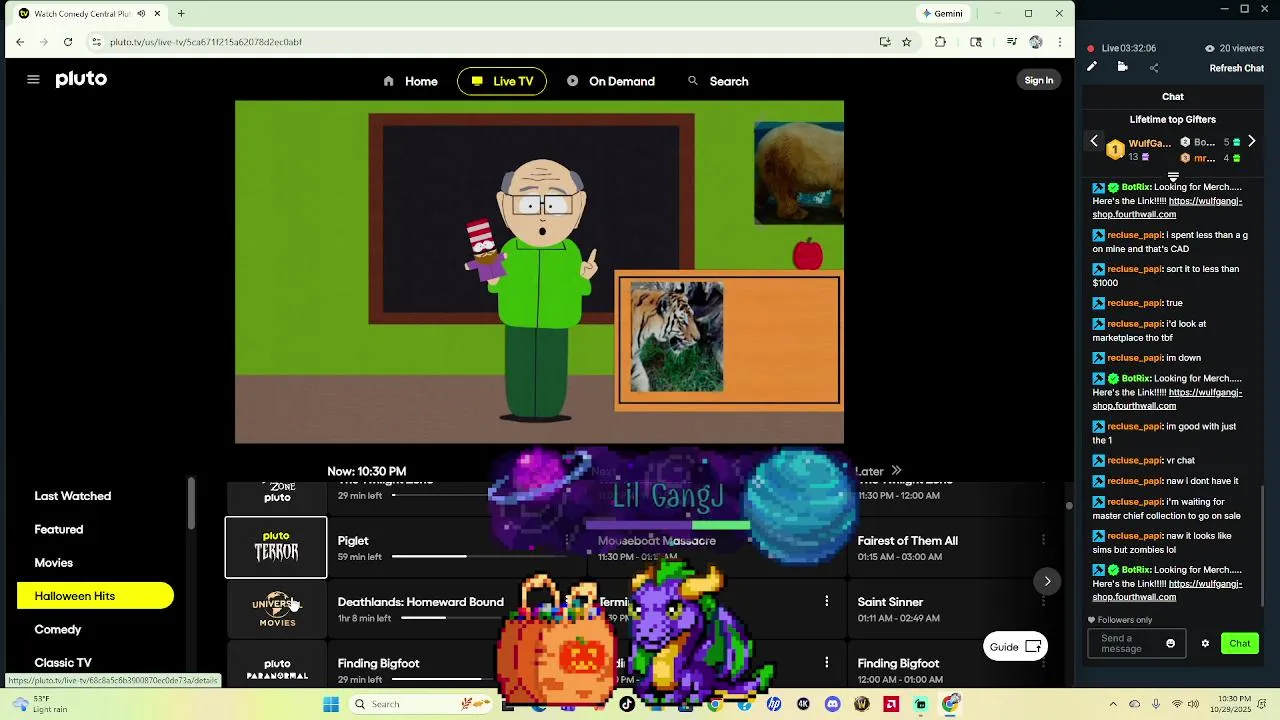Click the South Park video player
The height and width of the screenshot is (720, 1280).
click(x=539, y=271)
